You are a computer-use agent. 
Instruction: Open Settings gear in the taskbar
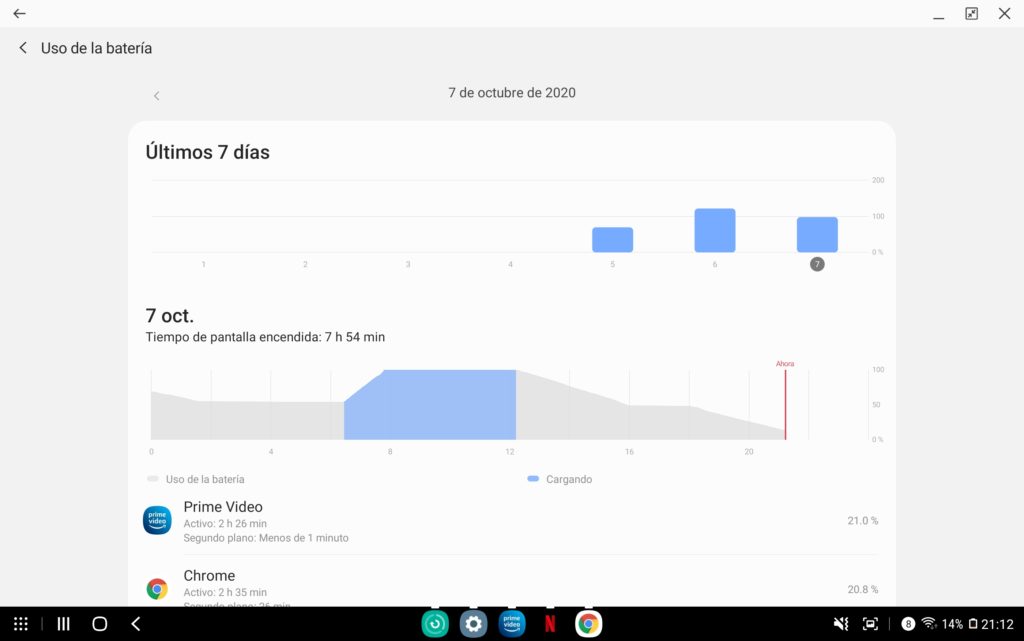coord(473,624)
